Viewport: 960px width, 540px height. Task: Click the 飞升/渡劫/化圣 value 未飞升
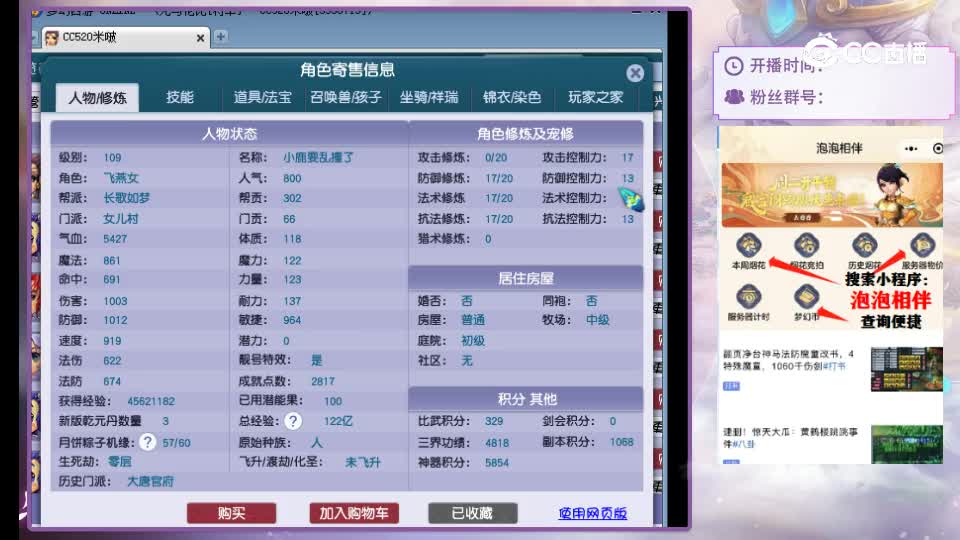[x=362, y=462]
